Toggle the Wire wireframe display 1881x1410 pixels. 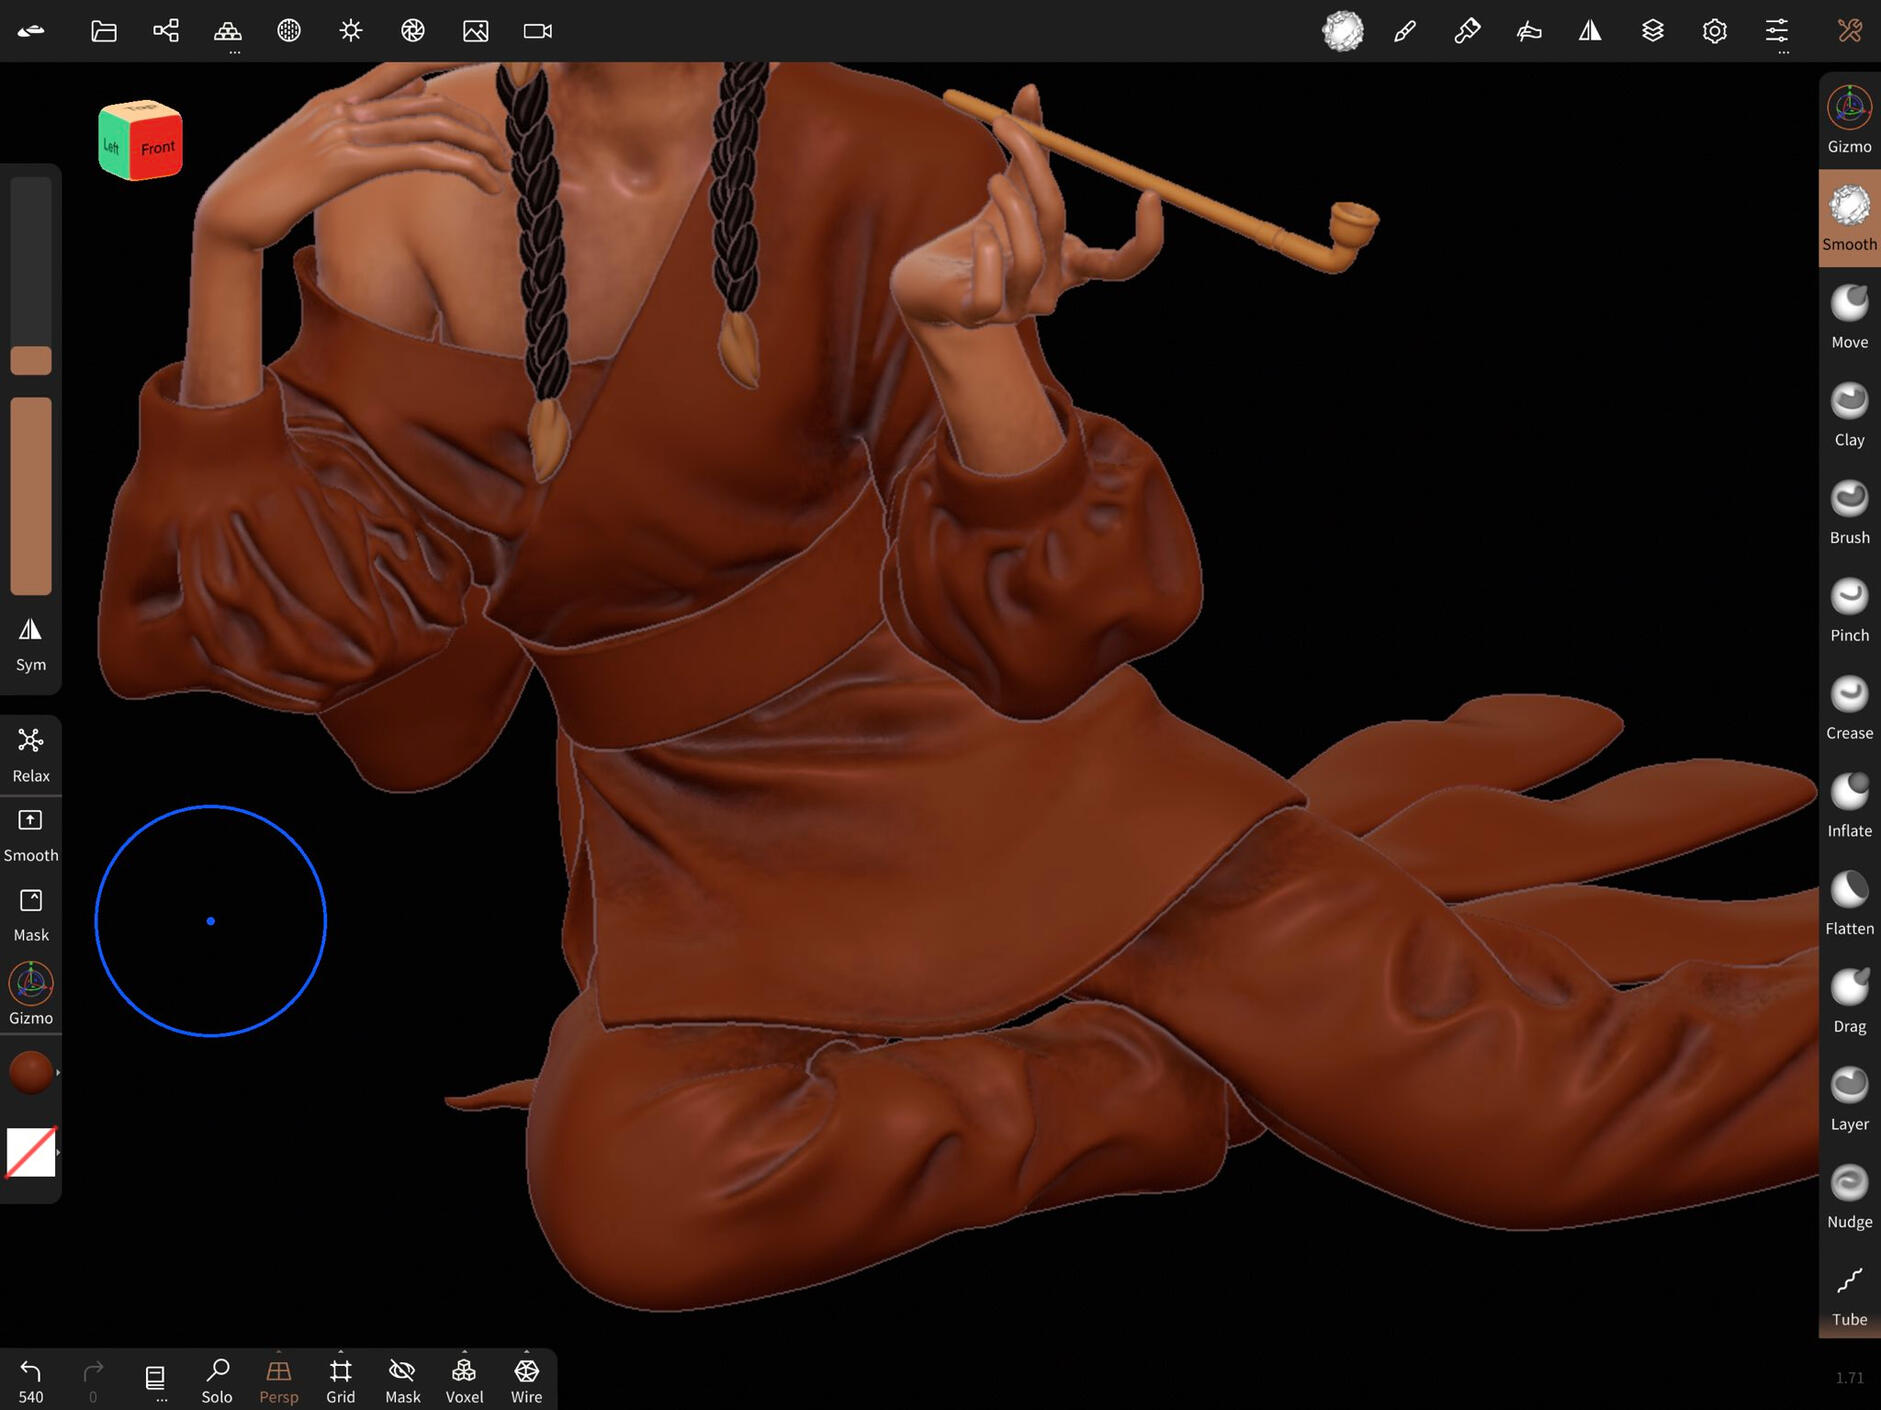[x=526, y=1380]
